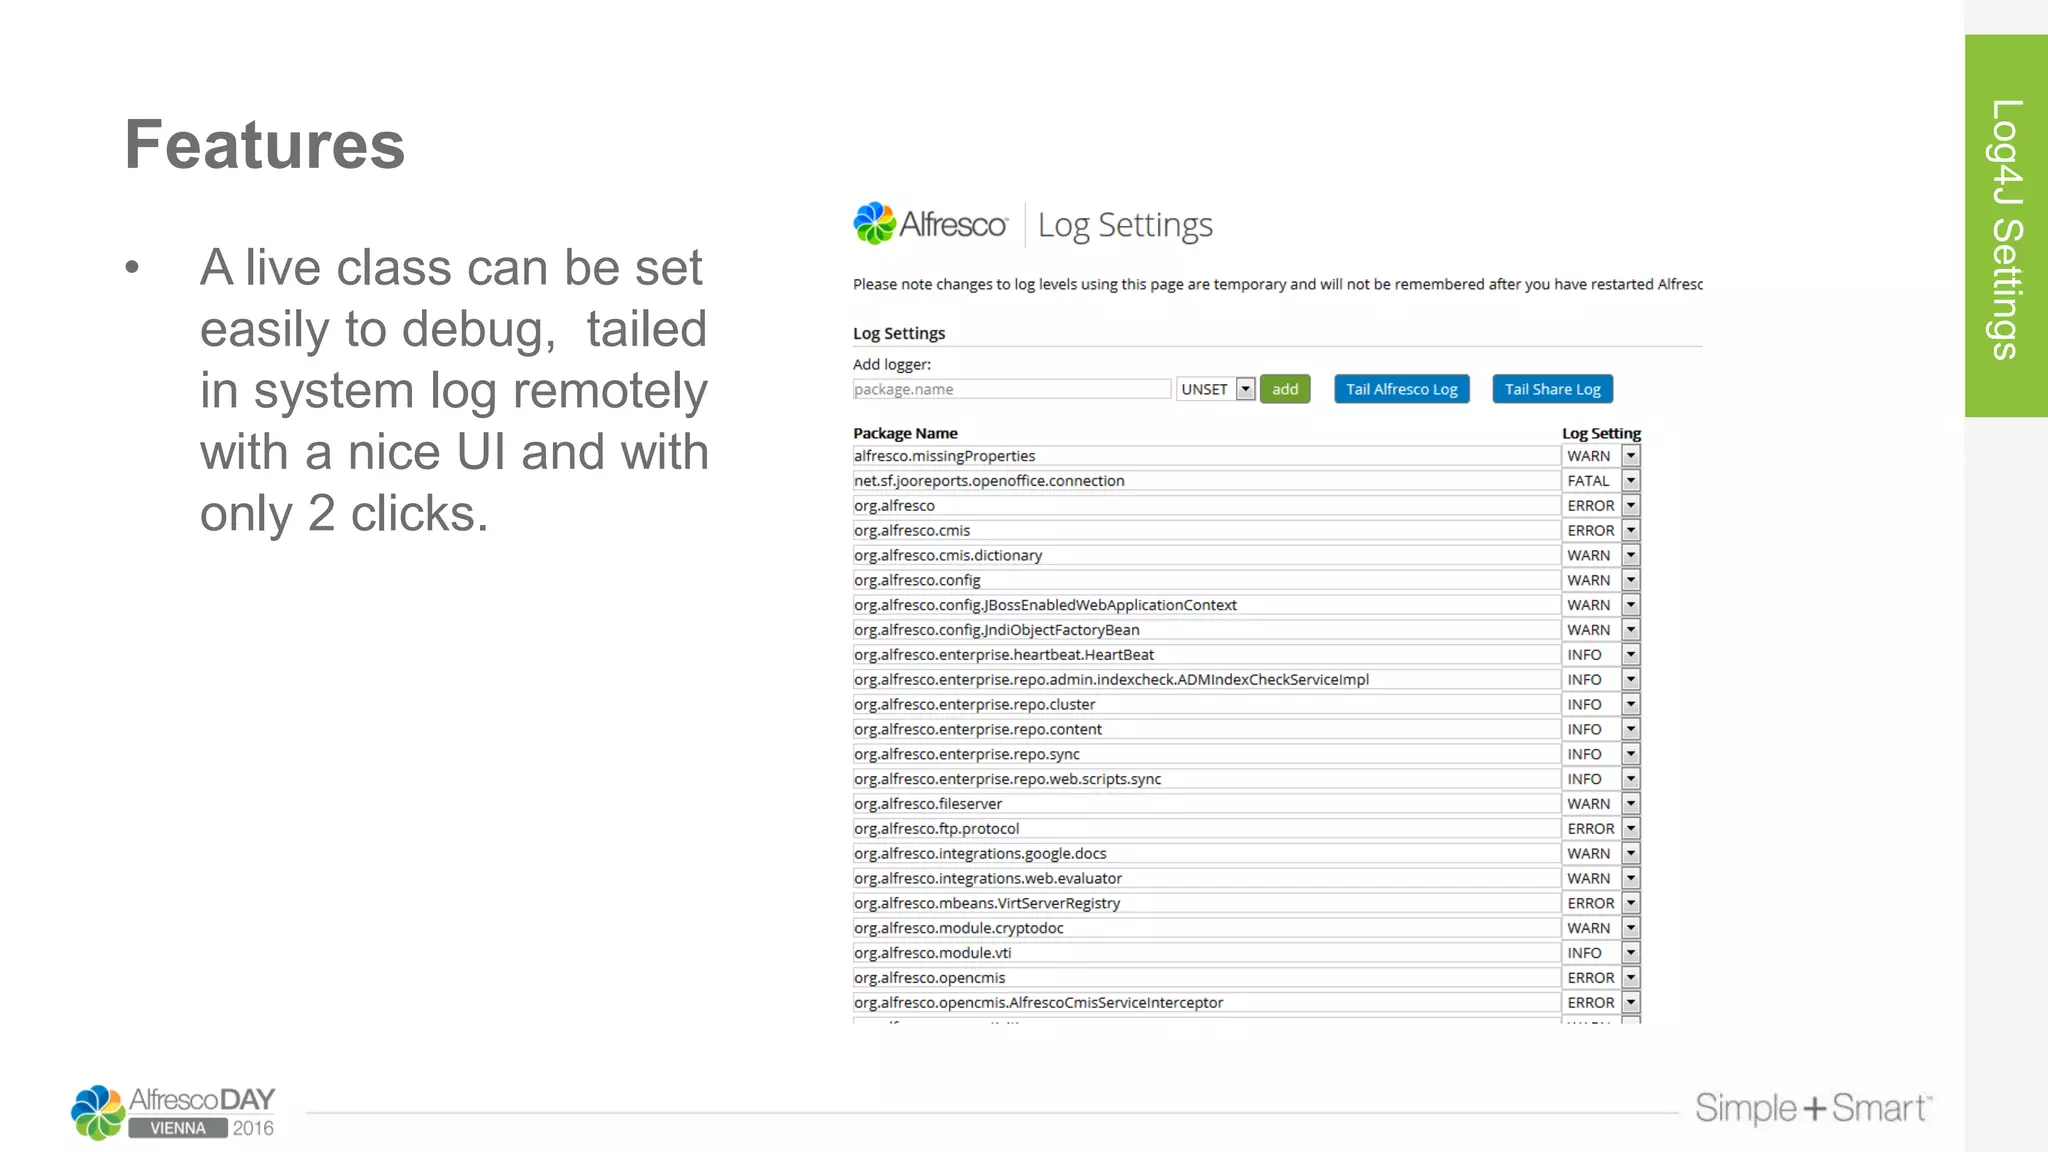Screen dimensions: 2048x1152
Task: Open level dropdown for ADMIndexCheckServiceImpl
Action: pyautogui.click(x=1601, y=680)
